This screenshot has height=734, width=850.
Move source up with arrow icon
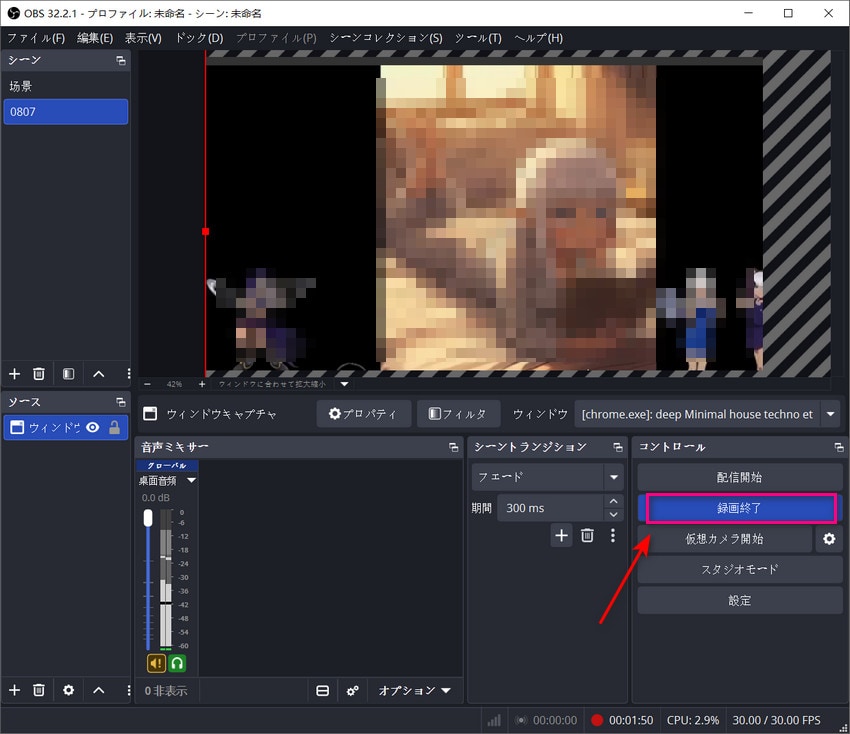click(99, 690)
